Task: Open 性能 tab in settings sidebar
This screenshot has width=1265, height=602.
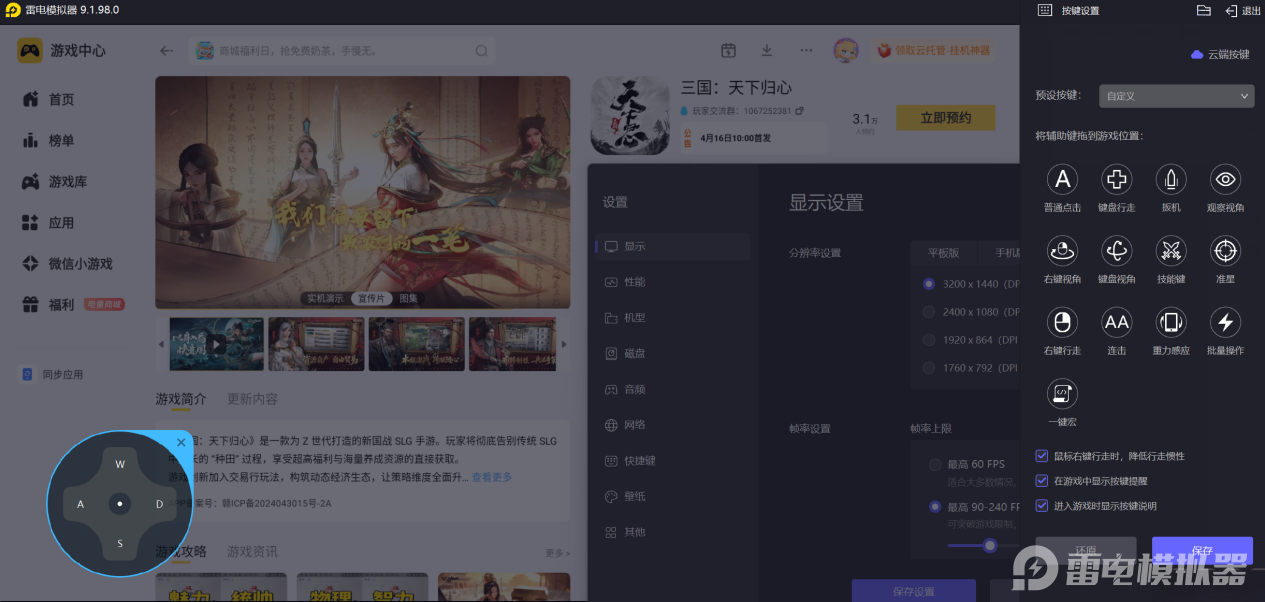Action: (x=672, y=282)
